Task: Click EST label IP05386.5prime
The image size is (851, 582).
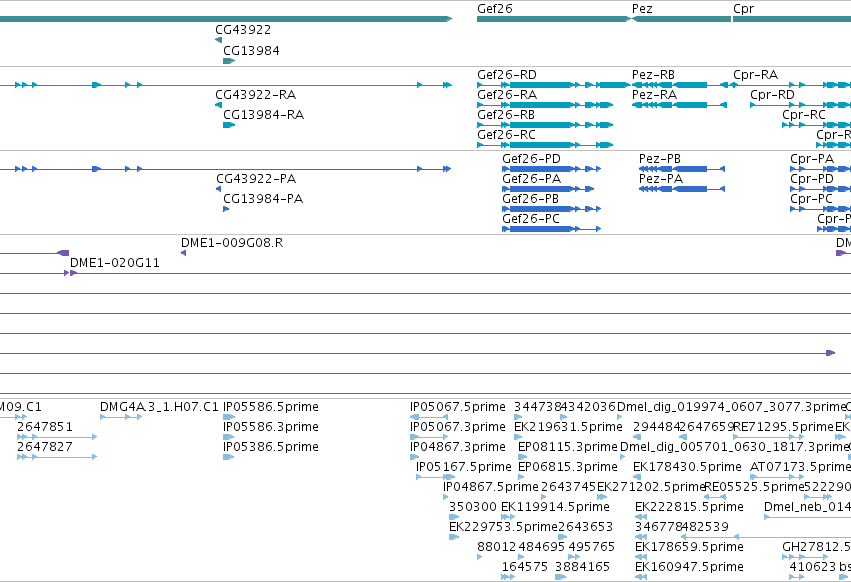Action: pos(271,447)
